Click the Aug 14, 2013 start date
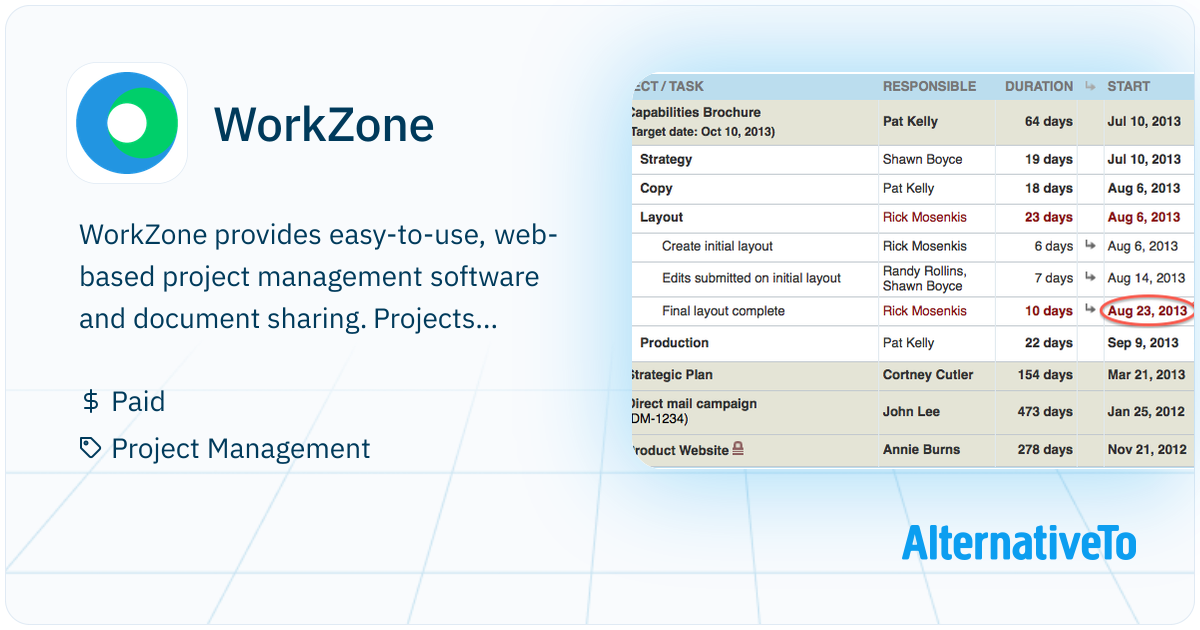This screenshot has width=1200, height=630. [1146, 278]
